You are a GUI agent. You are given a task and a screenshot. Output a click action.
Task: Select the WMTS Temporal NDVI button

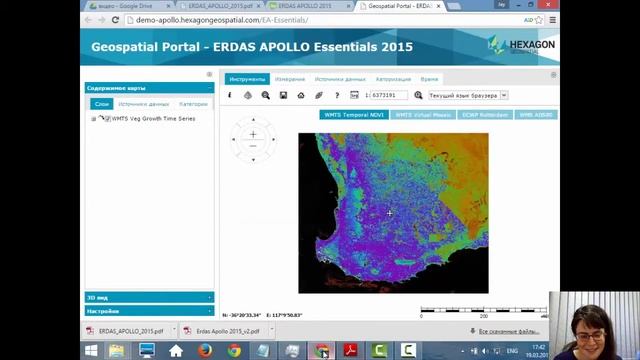(354, 115)
